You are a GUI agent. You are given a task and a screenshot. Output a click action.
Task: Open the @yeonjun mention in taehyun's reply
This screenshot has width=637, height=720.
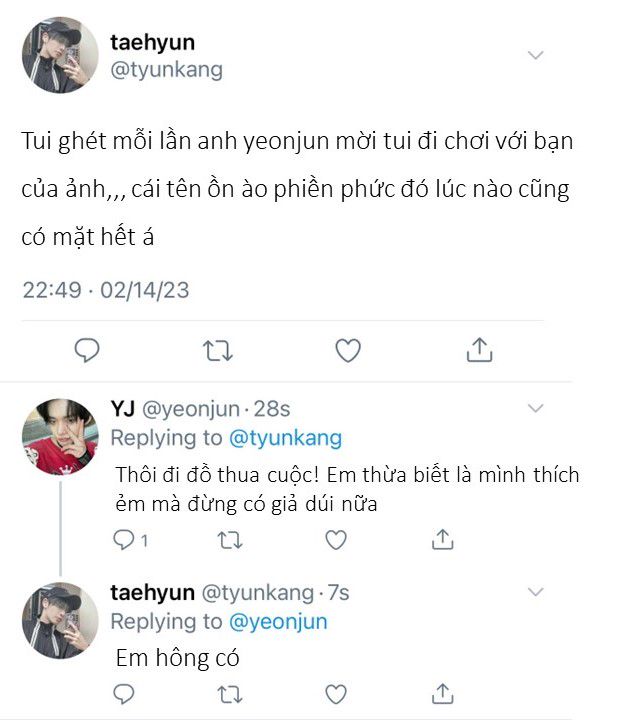click(279, 622)
